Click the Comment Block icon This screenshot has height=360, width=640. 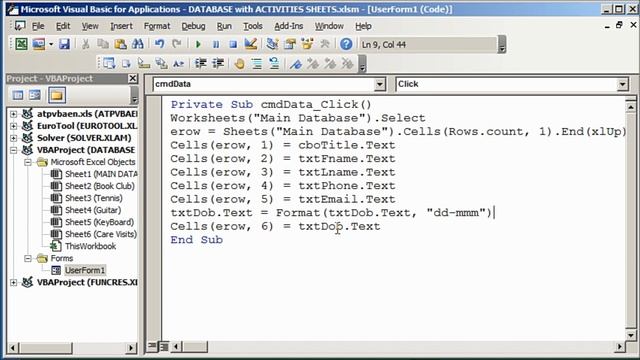257,63
